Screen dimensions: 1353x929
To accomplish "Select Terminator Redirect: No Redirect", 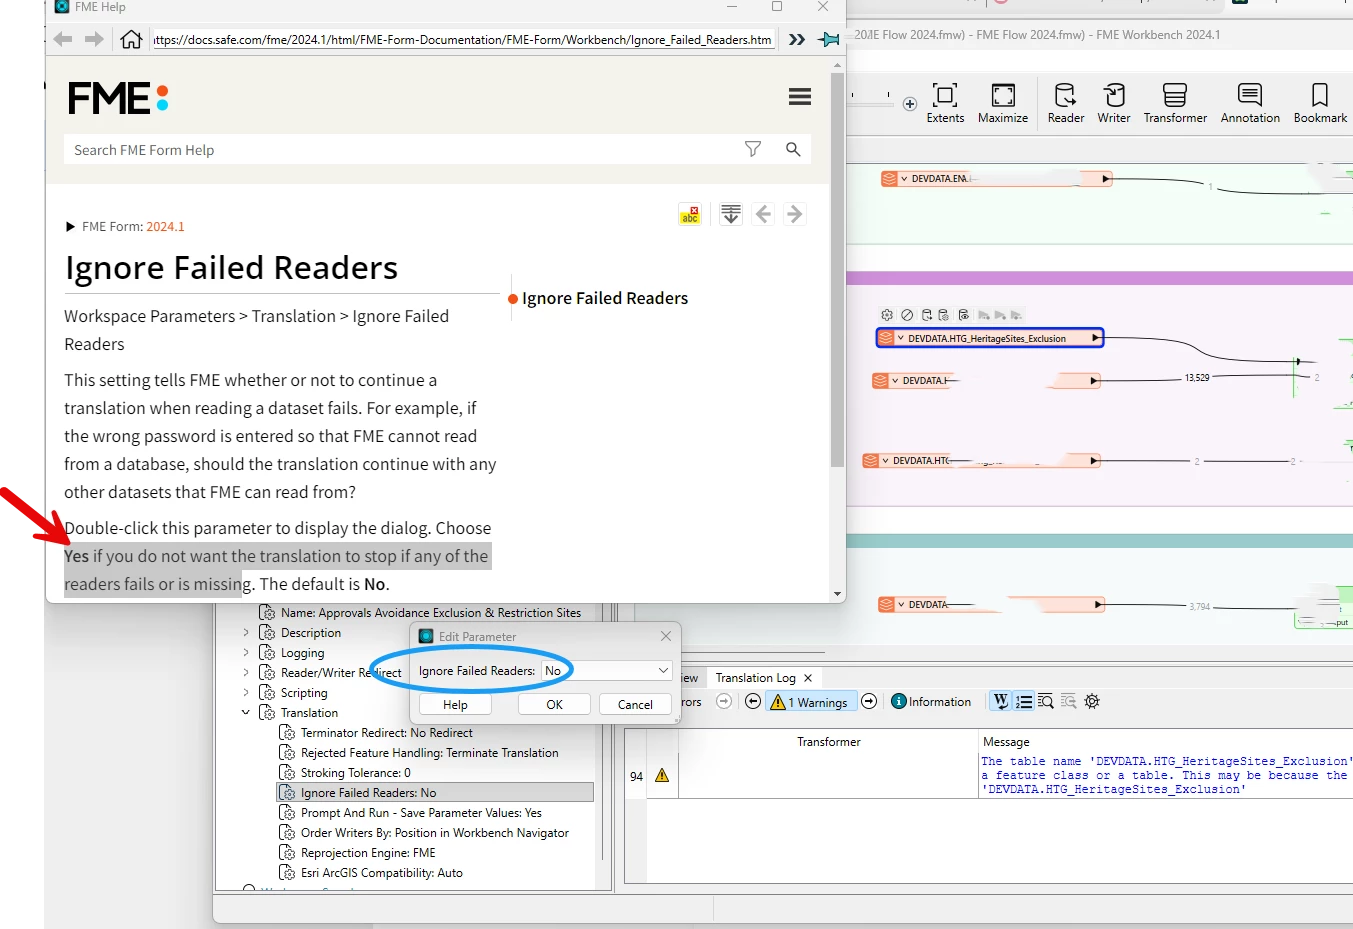I will click(x=386, y=733).
